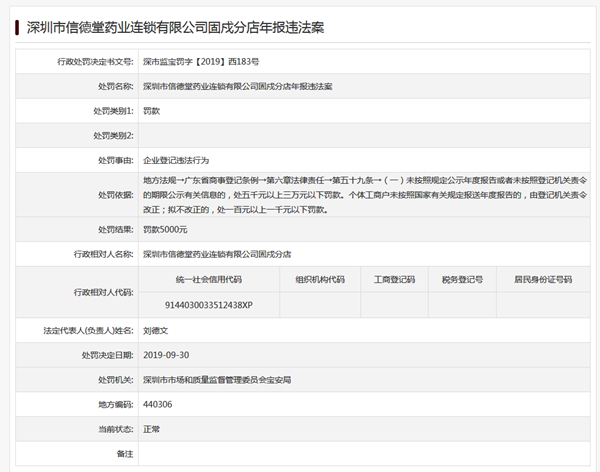Select the 处罚机关 authority name 宝安局

point(217,380)
